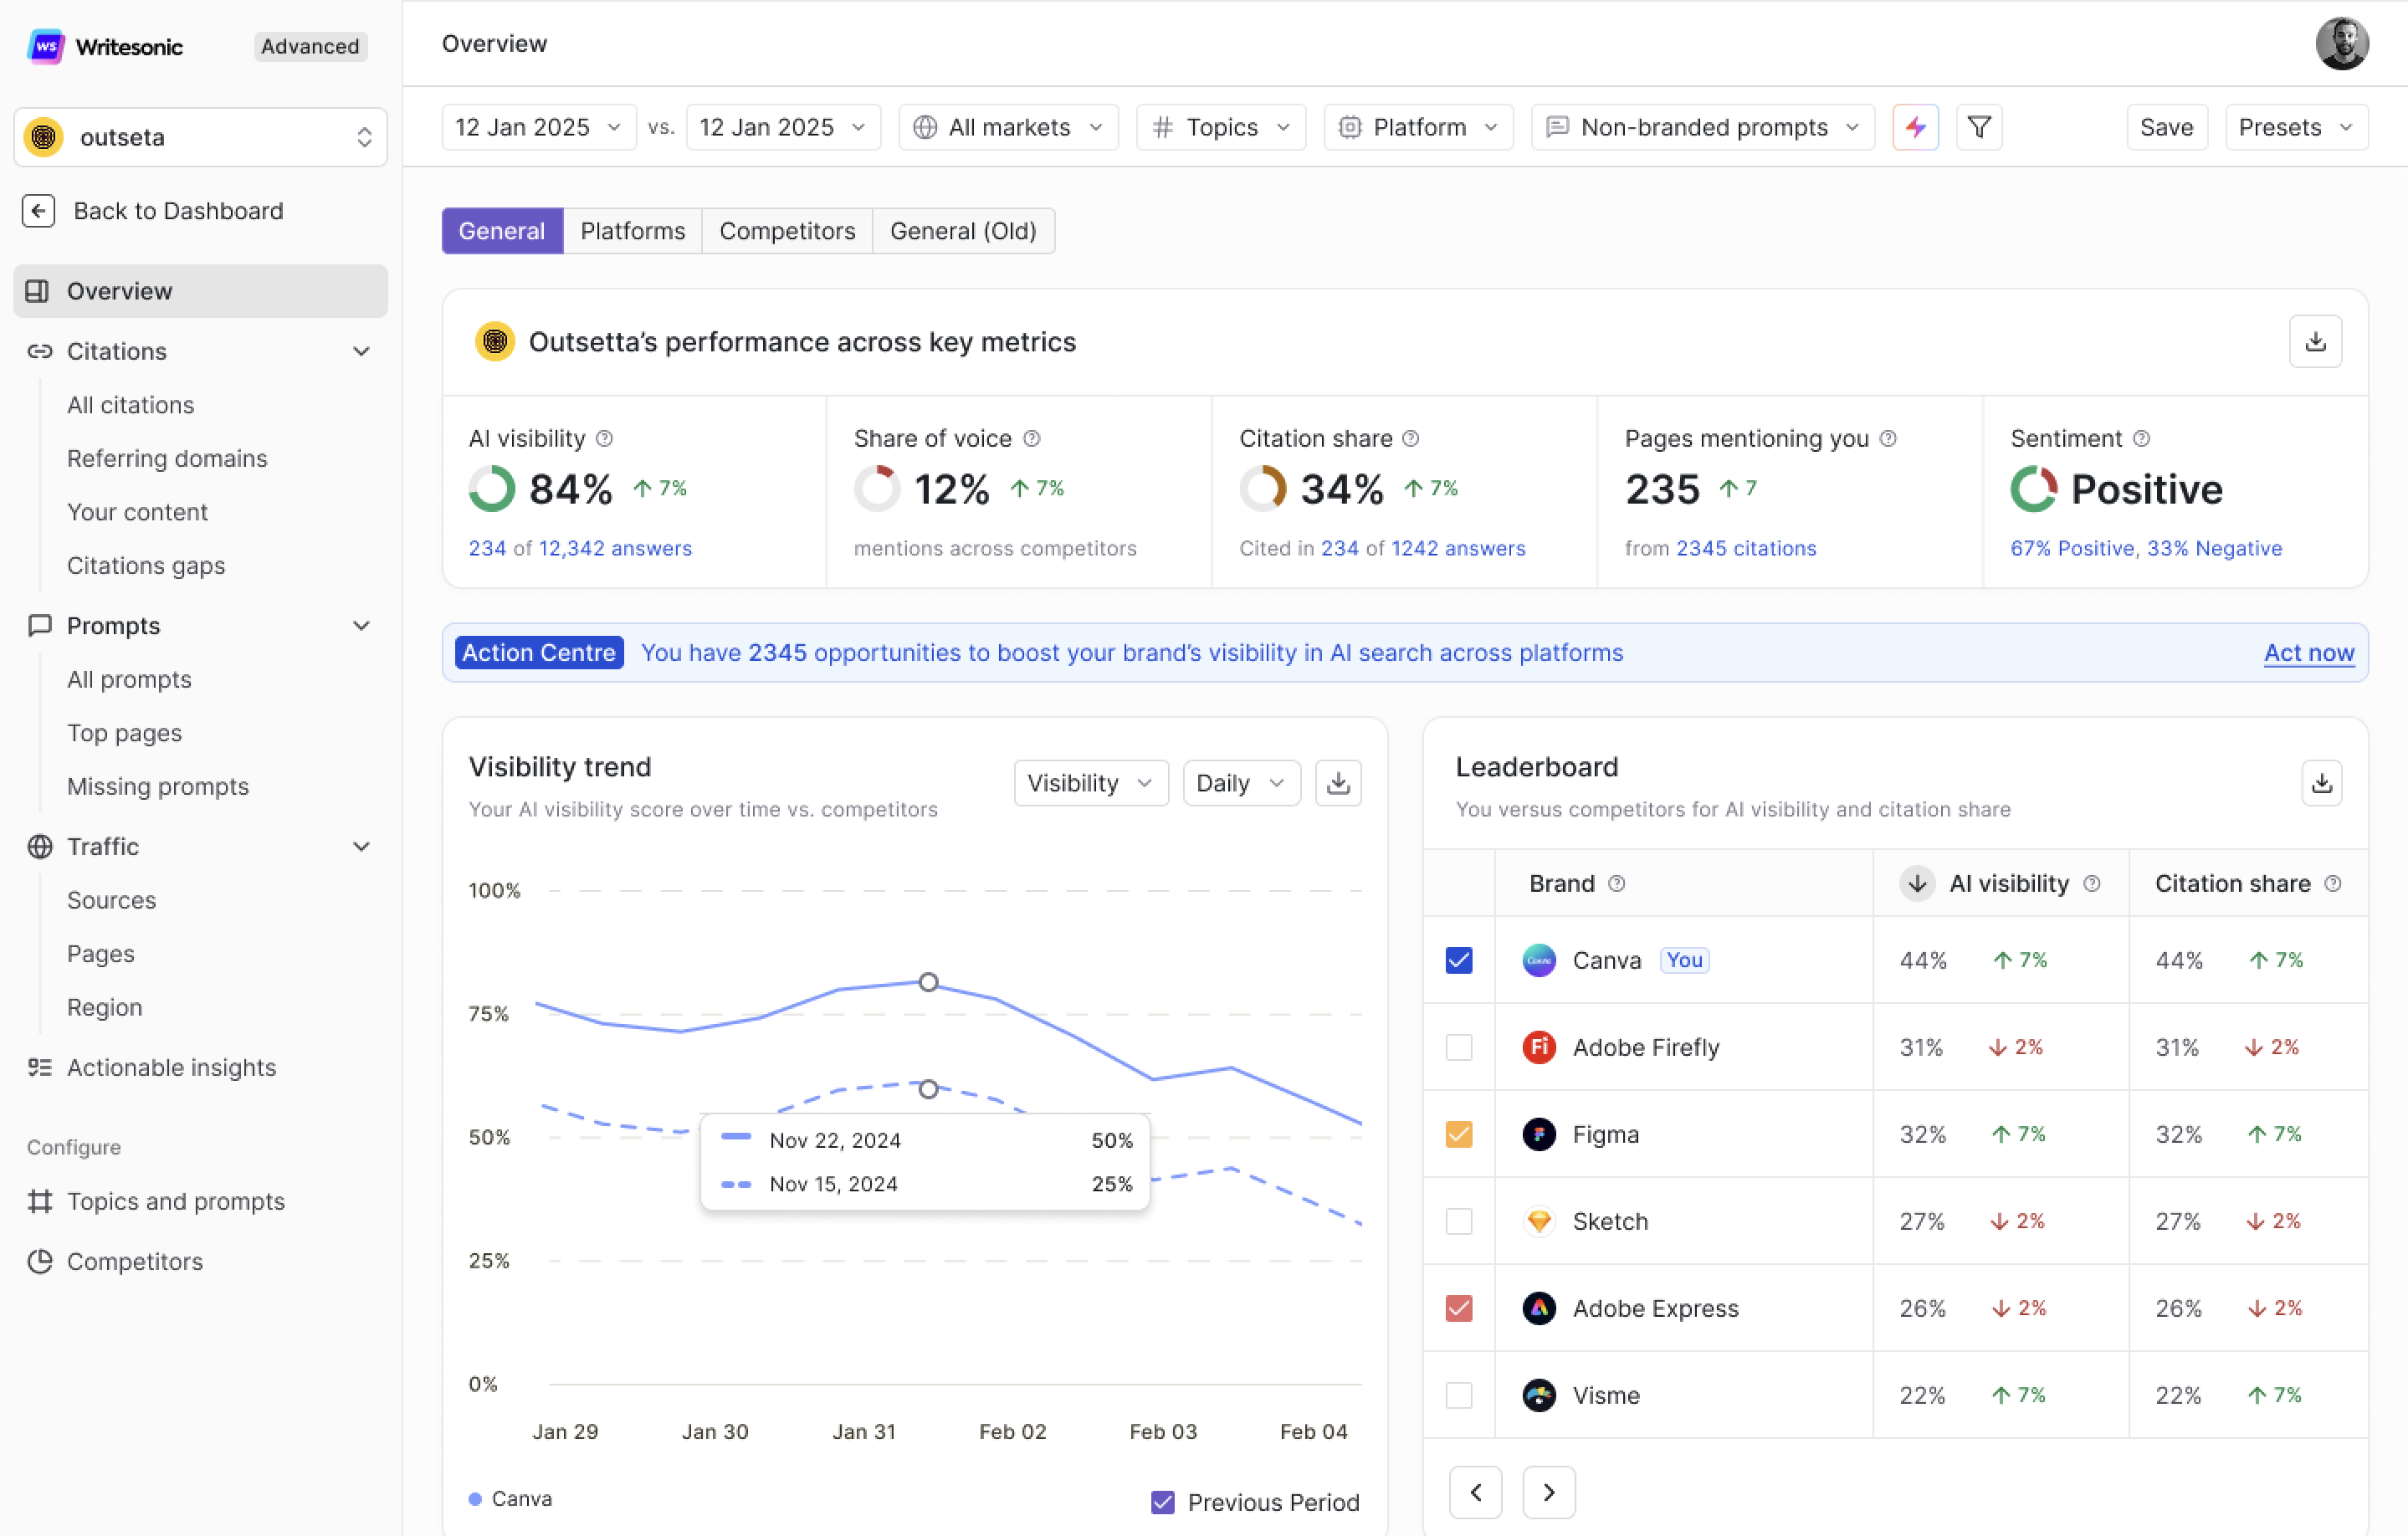Viewport: 2408px width, 1536px height.
Task: Open the Platforms tab
Action: coord(632,231)
